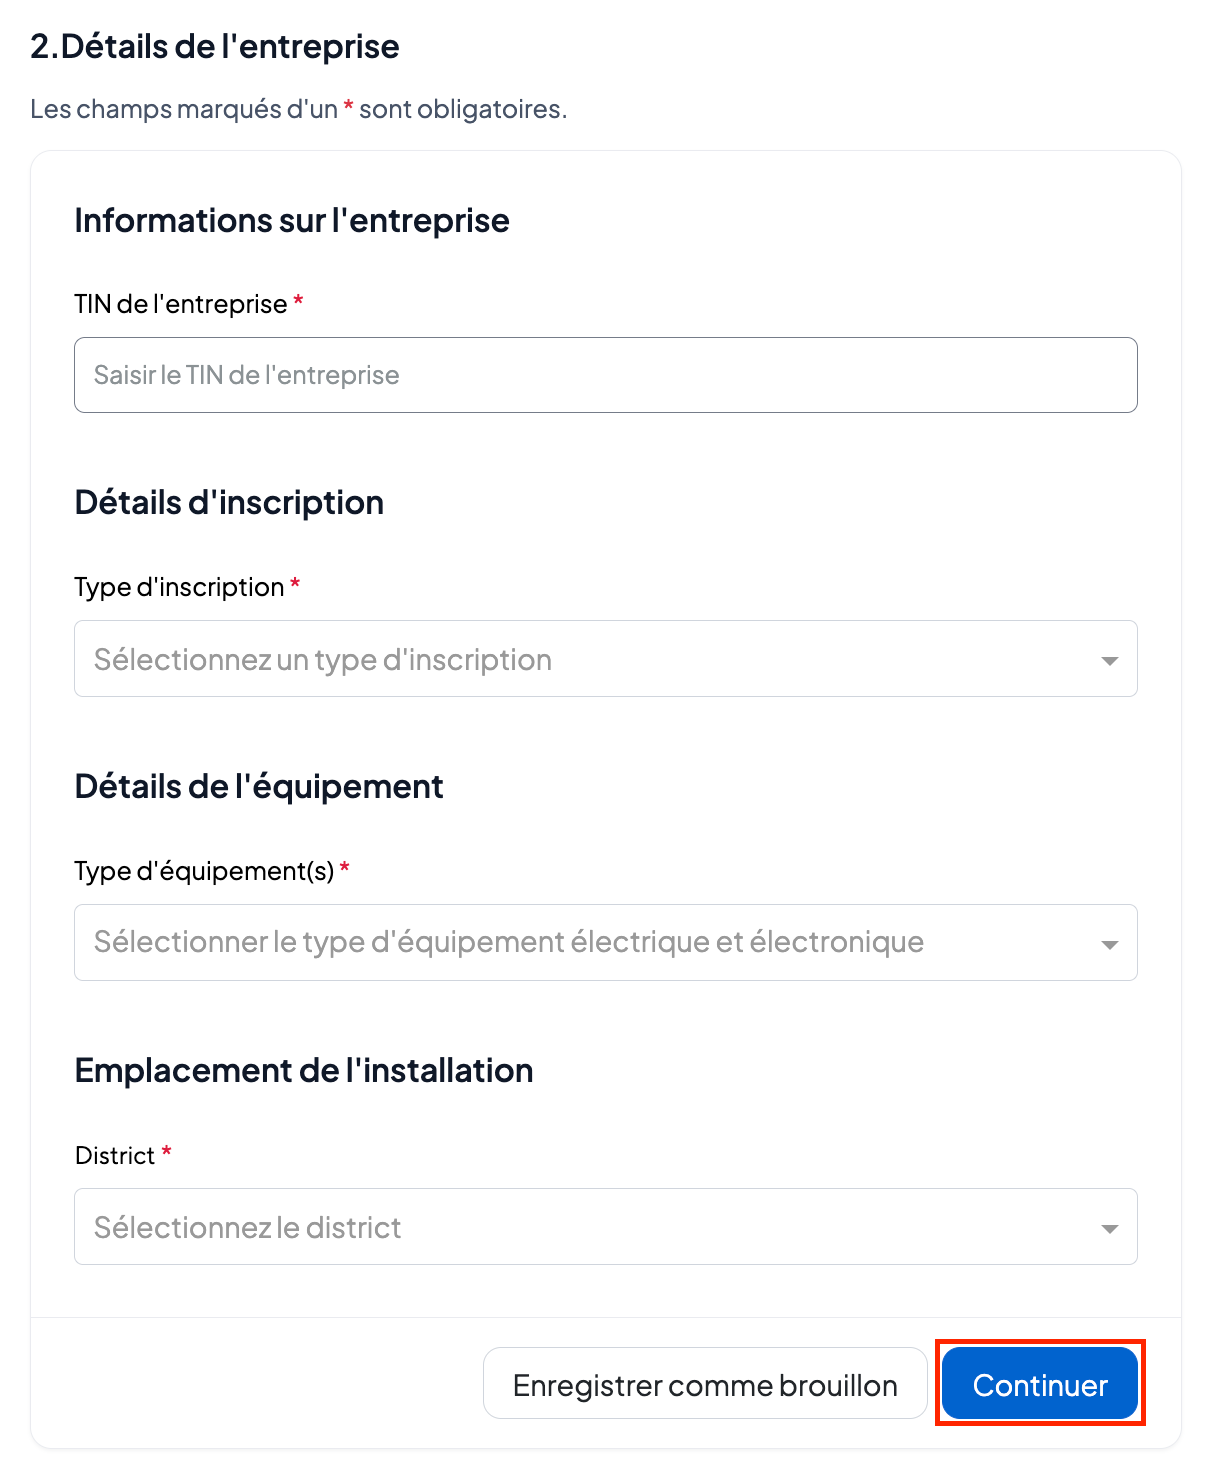Click the caret arrow in Type d'inscription dropdown
This screenshot has height=1462, width=1211.
pyautogui.click(x=1109, y=660)
